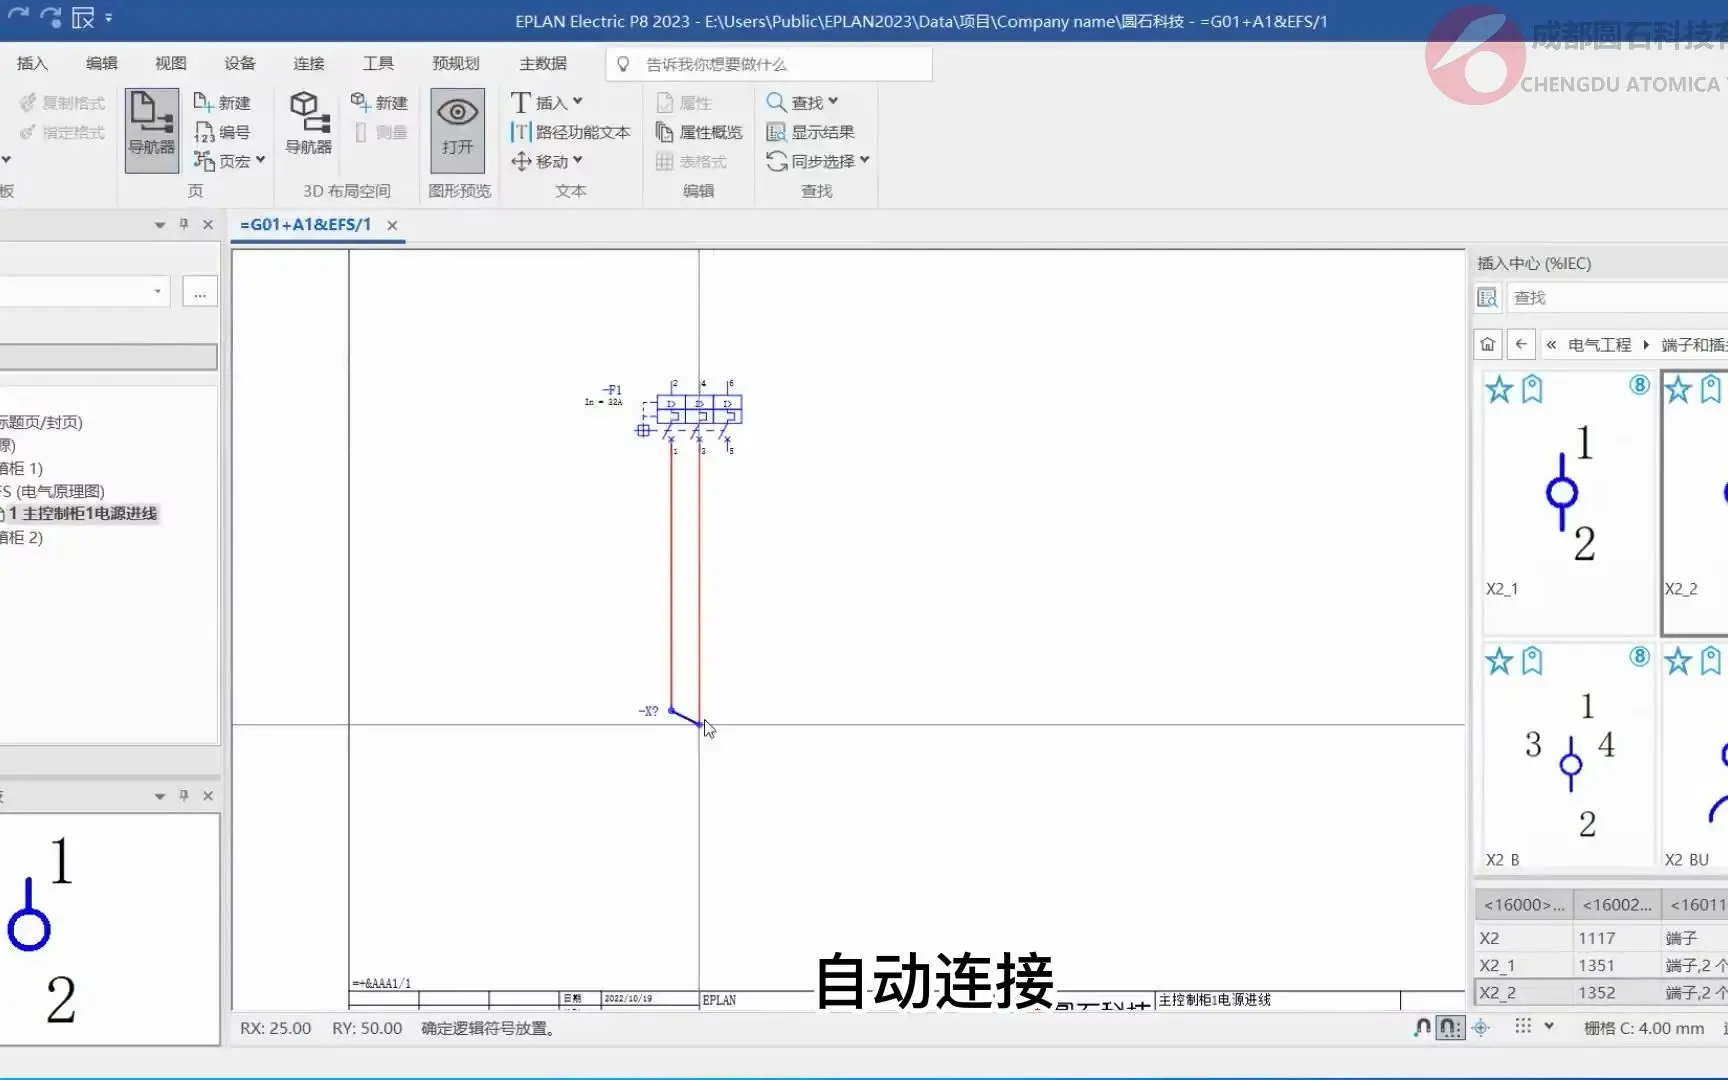Select the X2_2 row in symbol table
Viewport: 1728px width, 1080px height.
tap(1601, 993)
